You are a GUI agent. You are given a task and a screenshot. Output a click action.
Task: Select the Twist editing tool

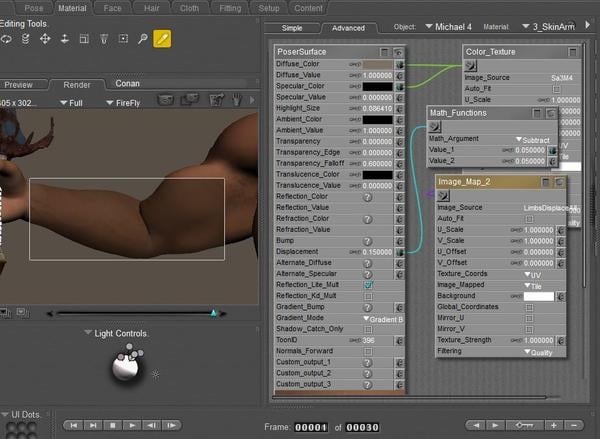point(25,39)
